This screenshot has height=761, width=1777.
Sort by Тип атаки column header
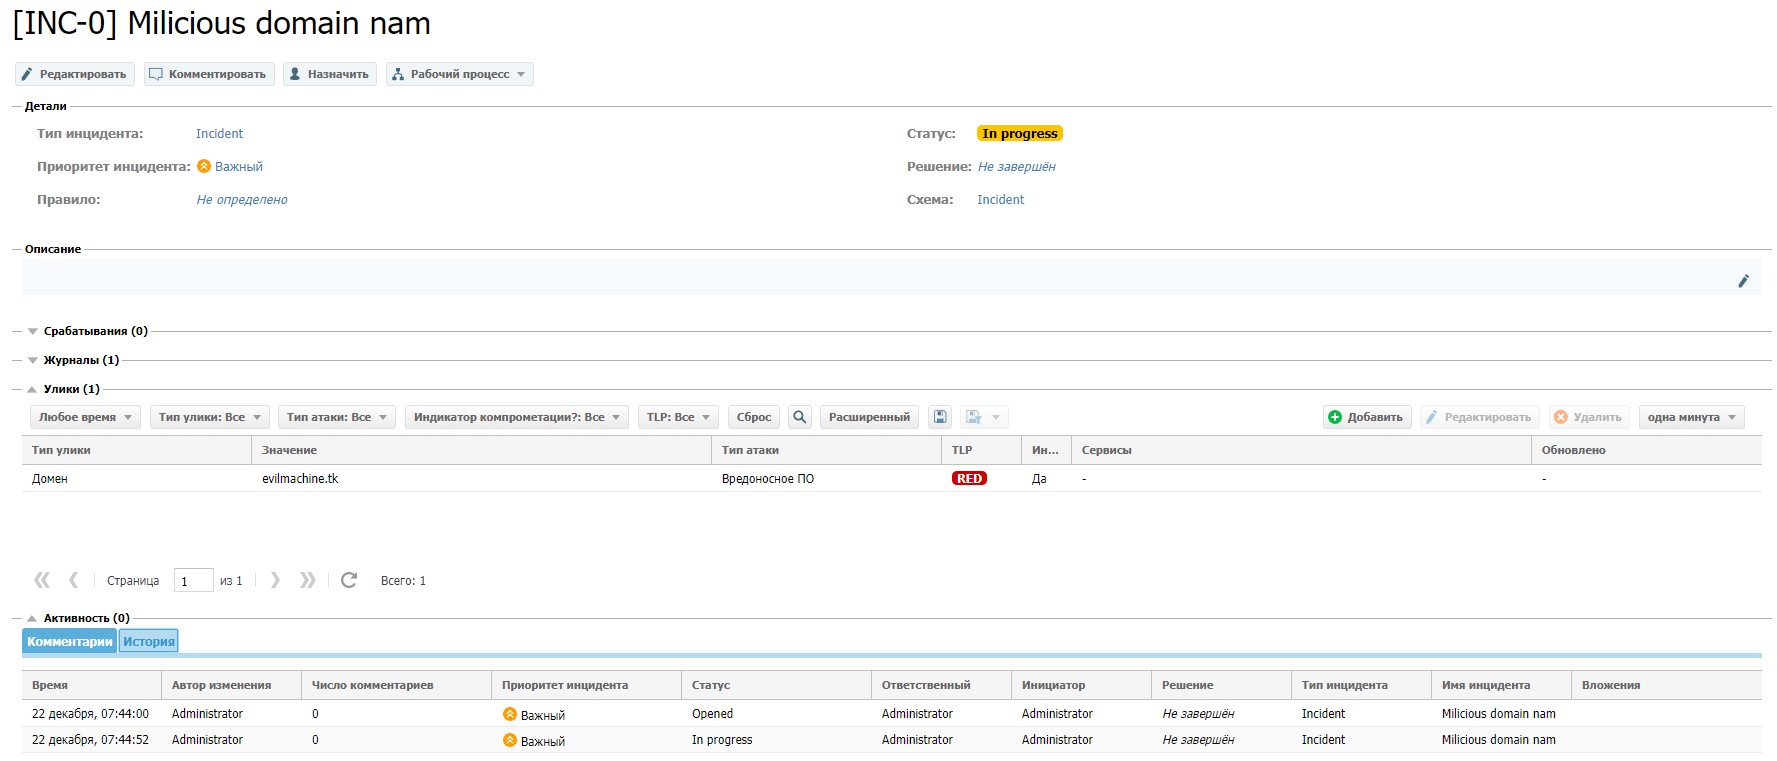point(827,450)
